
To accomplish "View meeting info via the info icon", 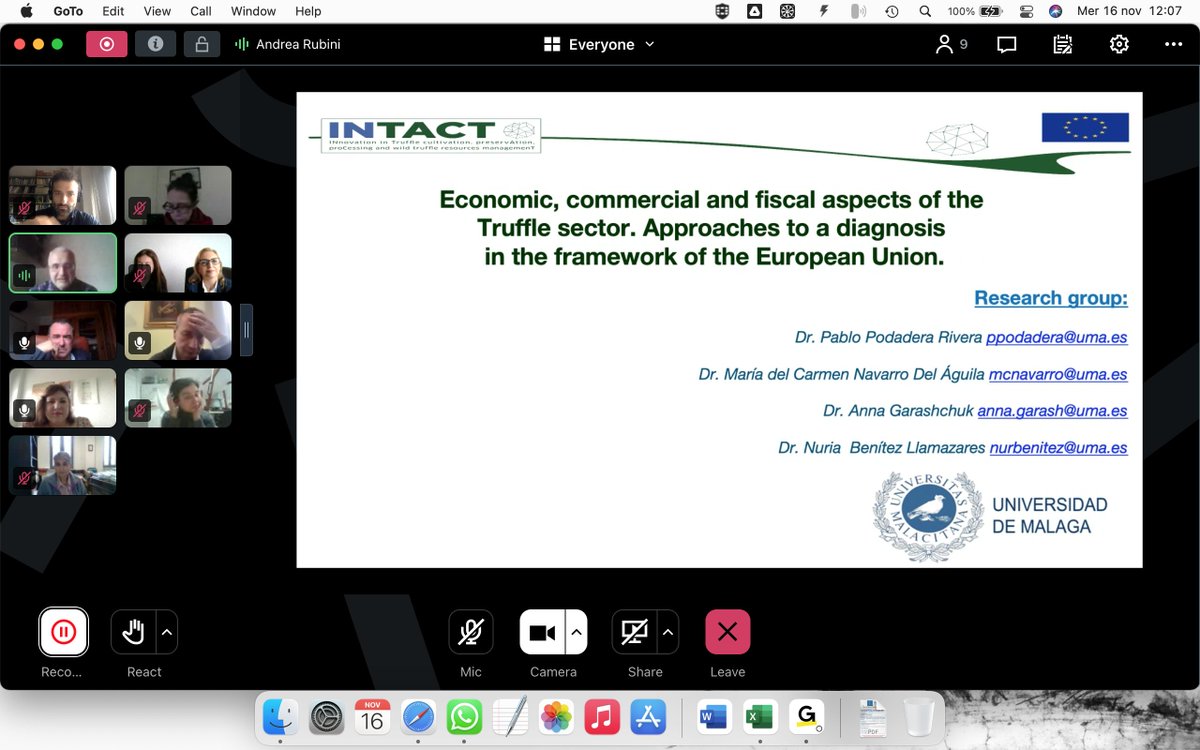I will tap(155, 44).
